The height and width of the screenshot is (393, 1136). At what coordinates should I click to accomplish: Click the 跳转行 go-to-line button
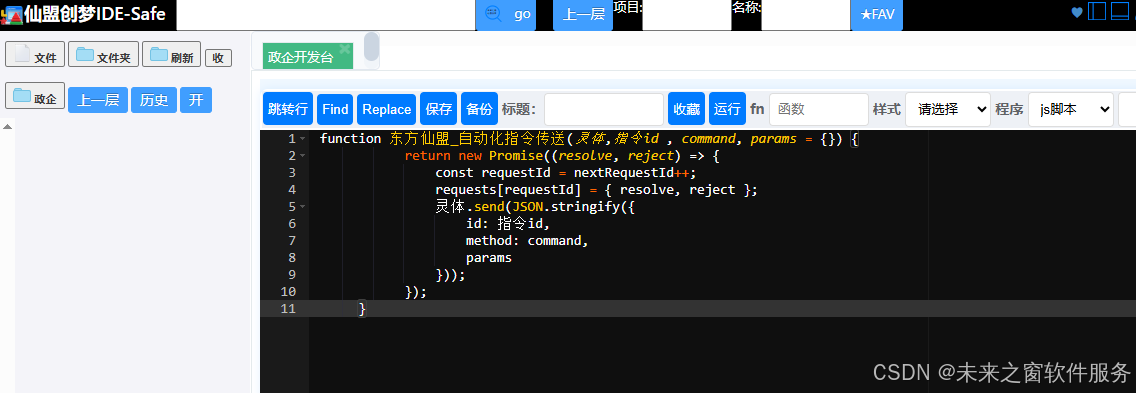coord(288,109)
